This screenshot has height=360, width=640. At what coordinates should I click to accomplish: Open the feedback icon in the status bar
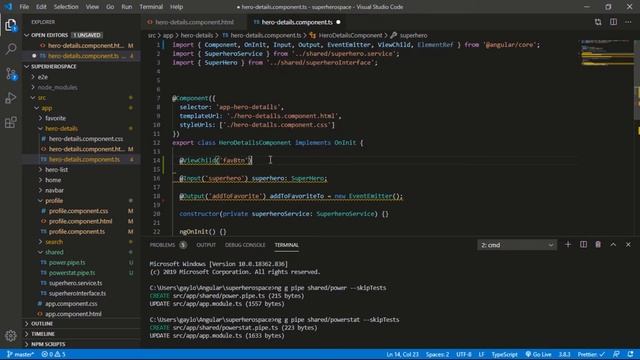click(x=616, y=354)
